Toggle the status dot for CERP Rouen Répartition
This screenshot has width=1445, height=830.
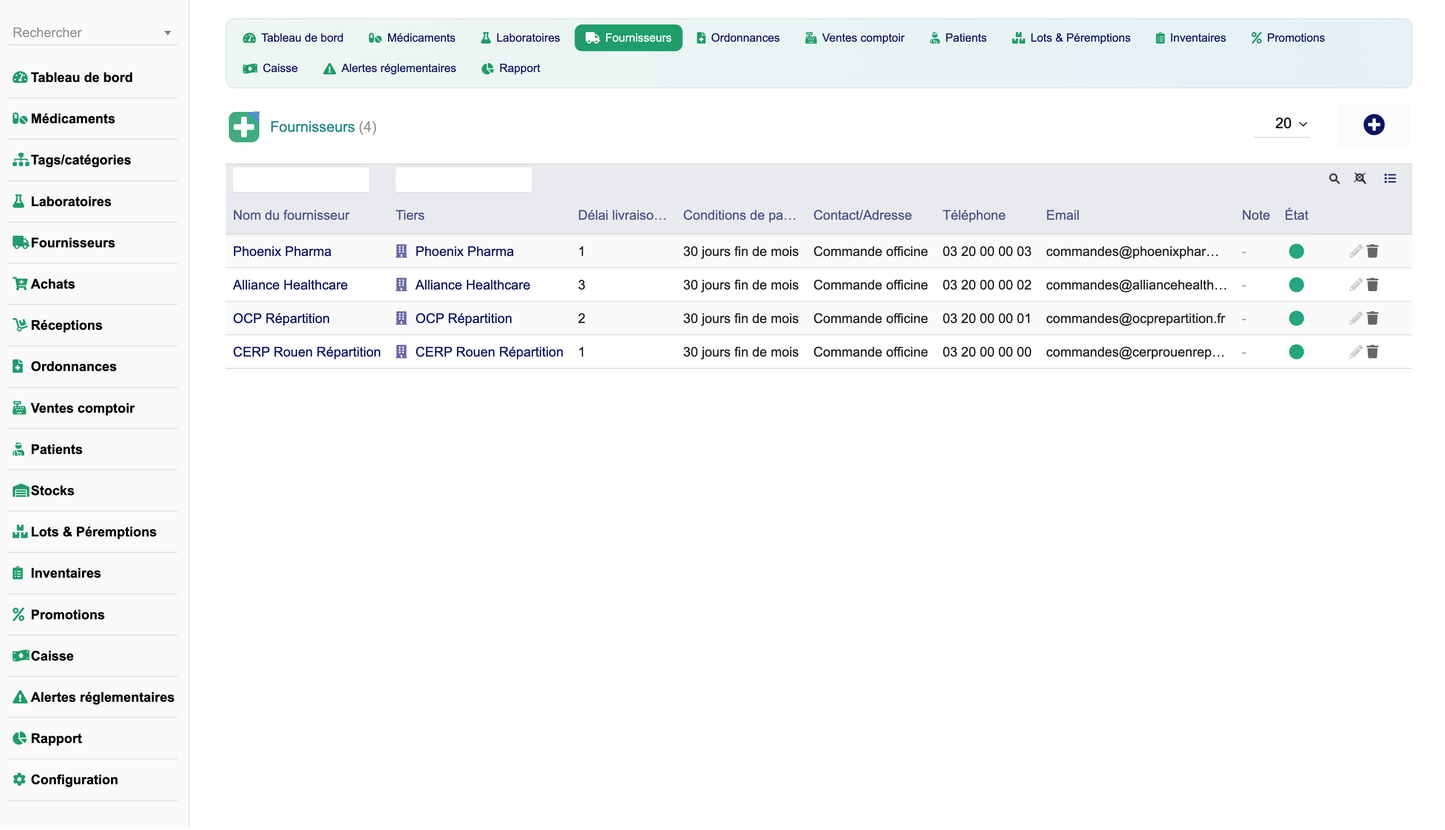1297,352
